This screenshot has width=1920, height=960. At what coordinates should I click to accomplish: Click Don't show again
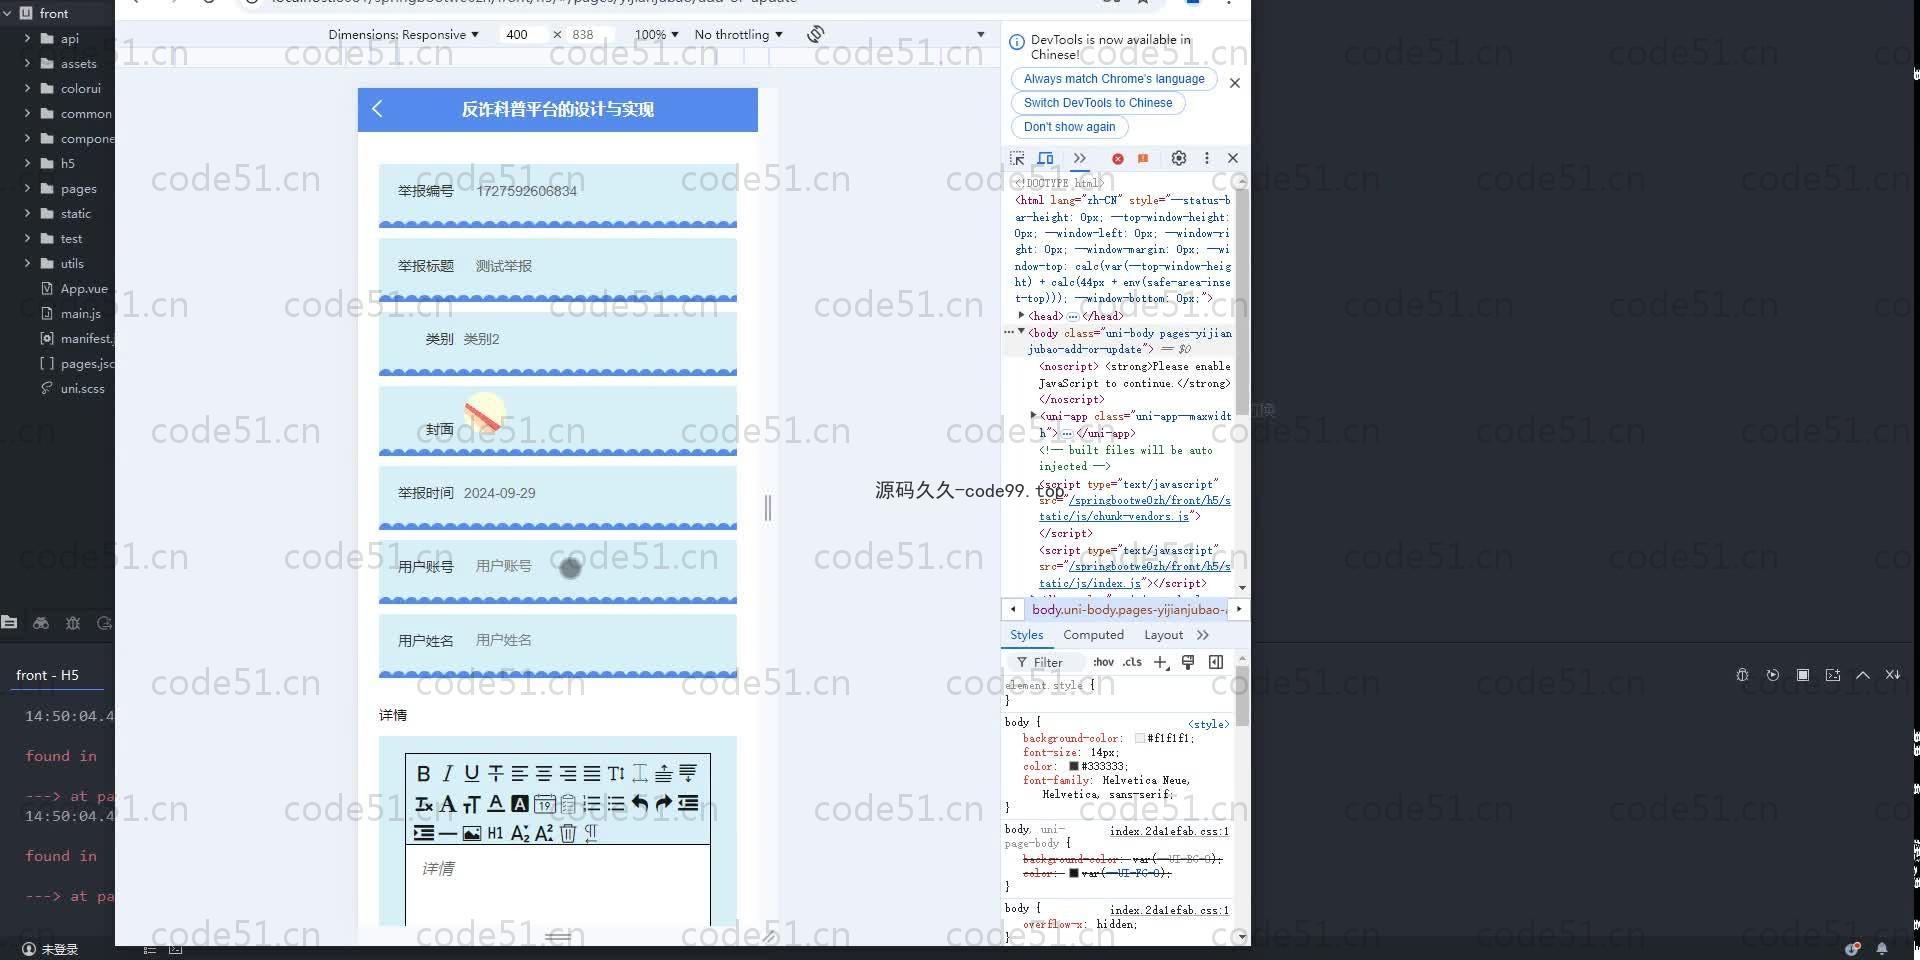1069,127
